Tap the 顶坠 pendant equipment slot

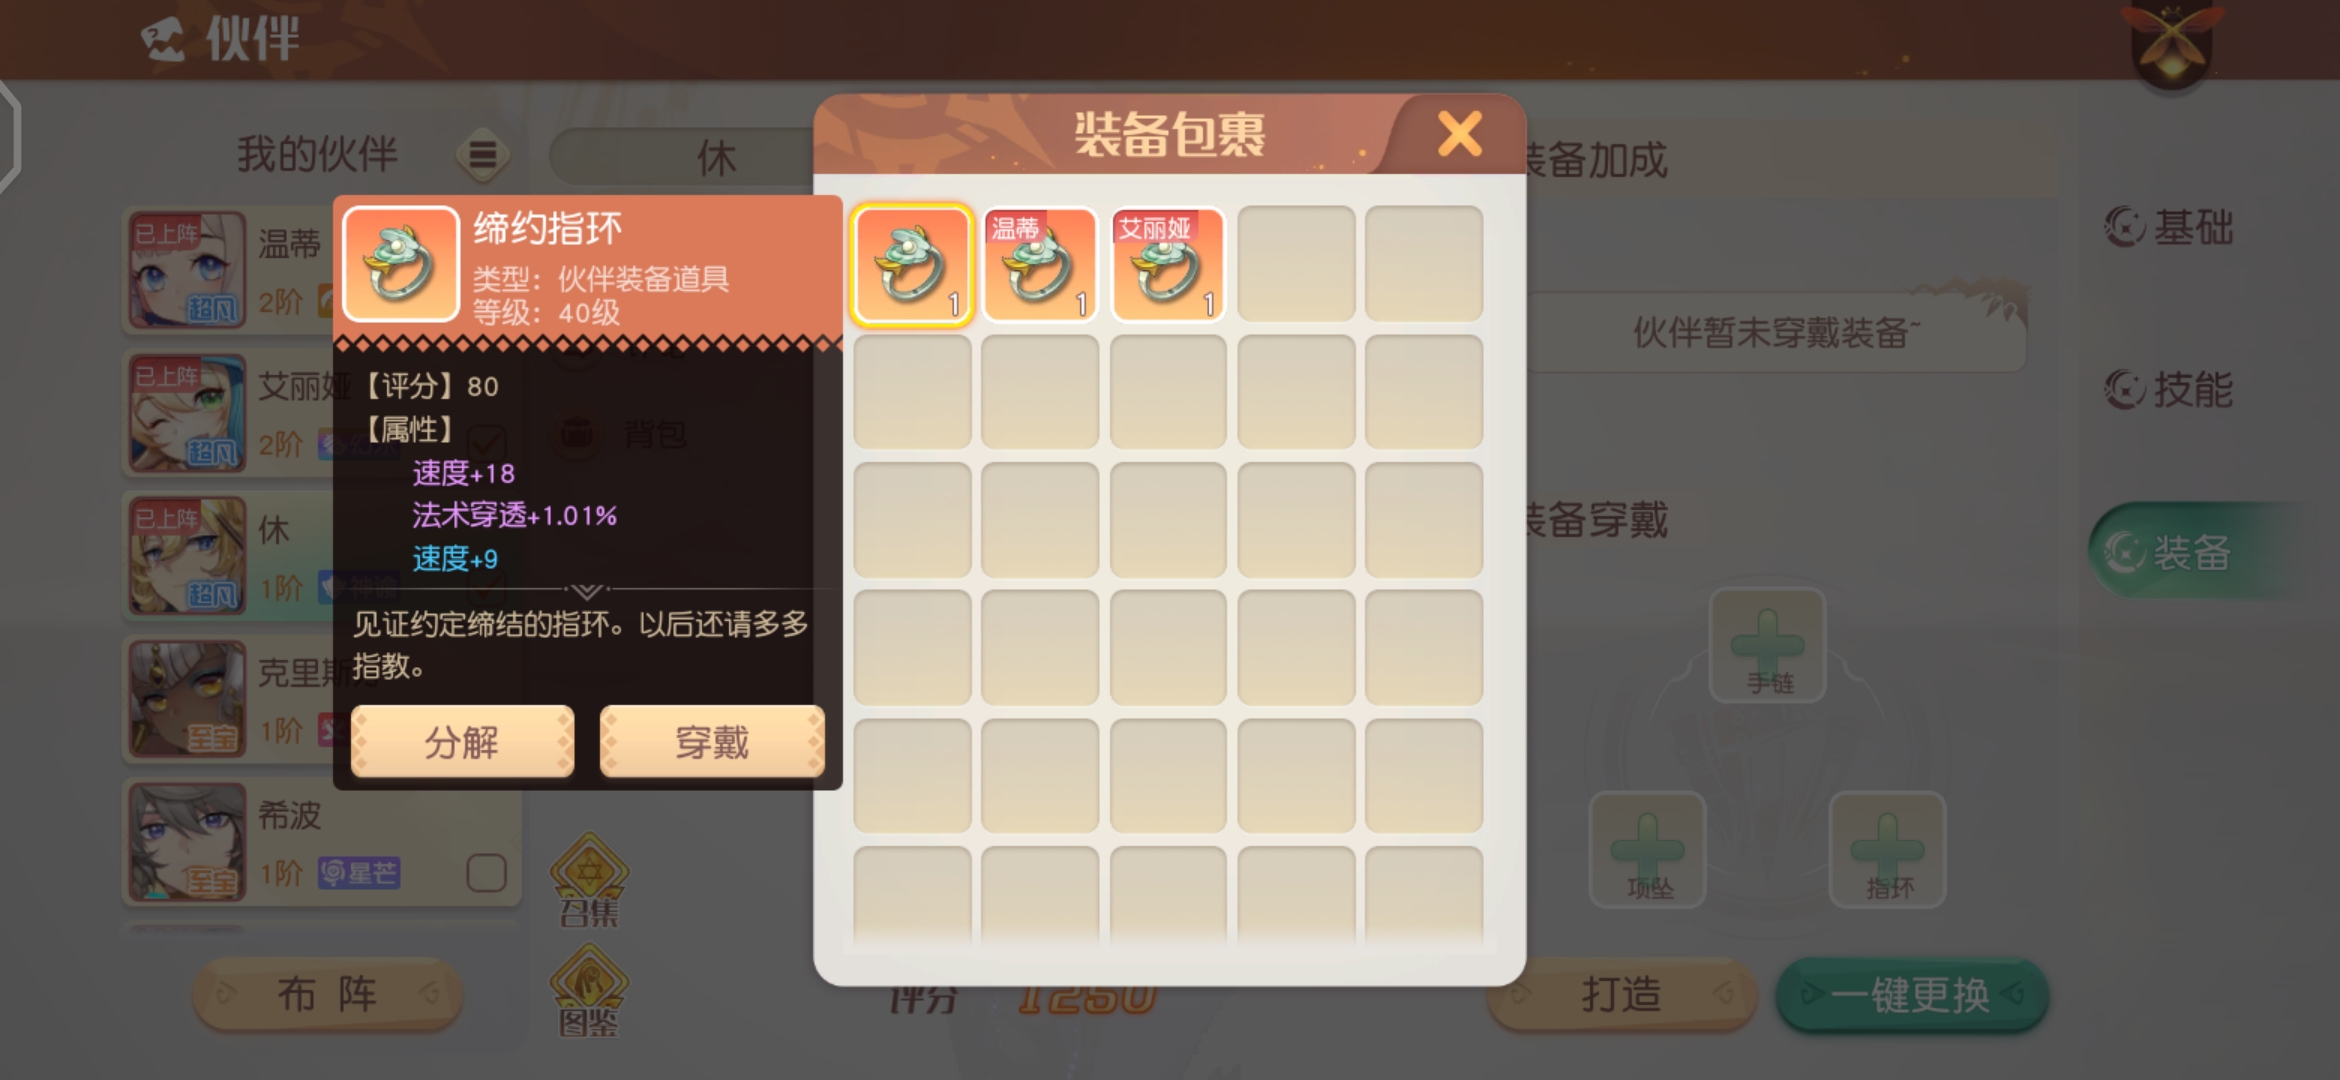tap(1648, 850)
